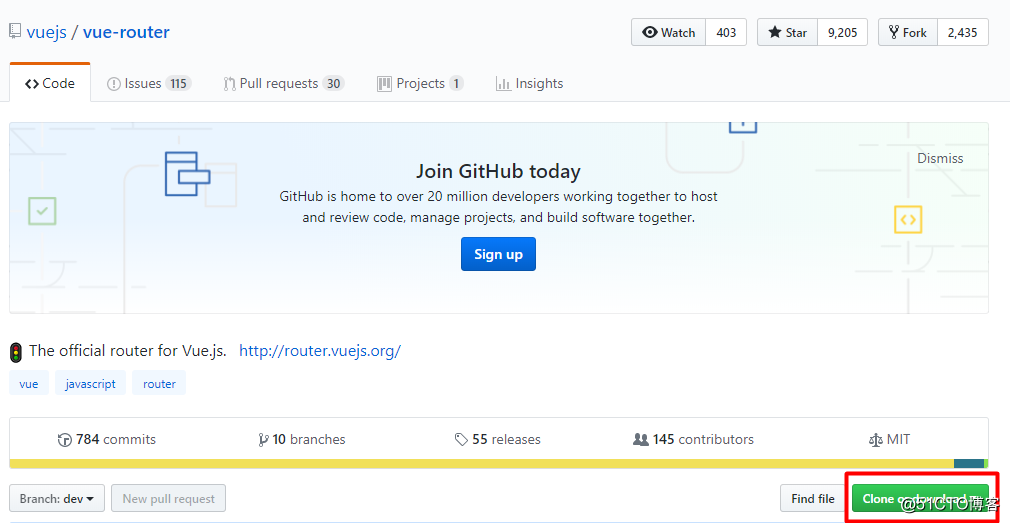Click the 115 issues count badge
Viewport: 1010px width, 523px height.
178,83
